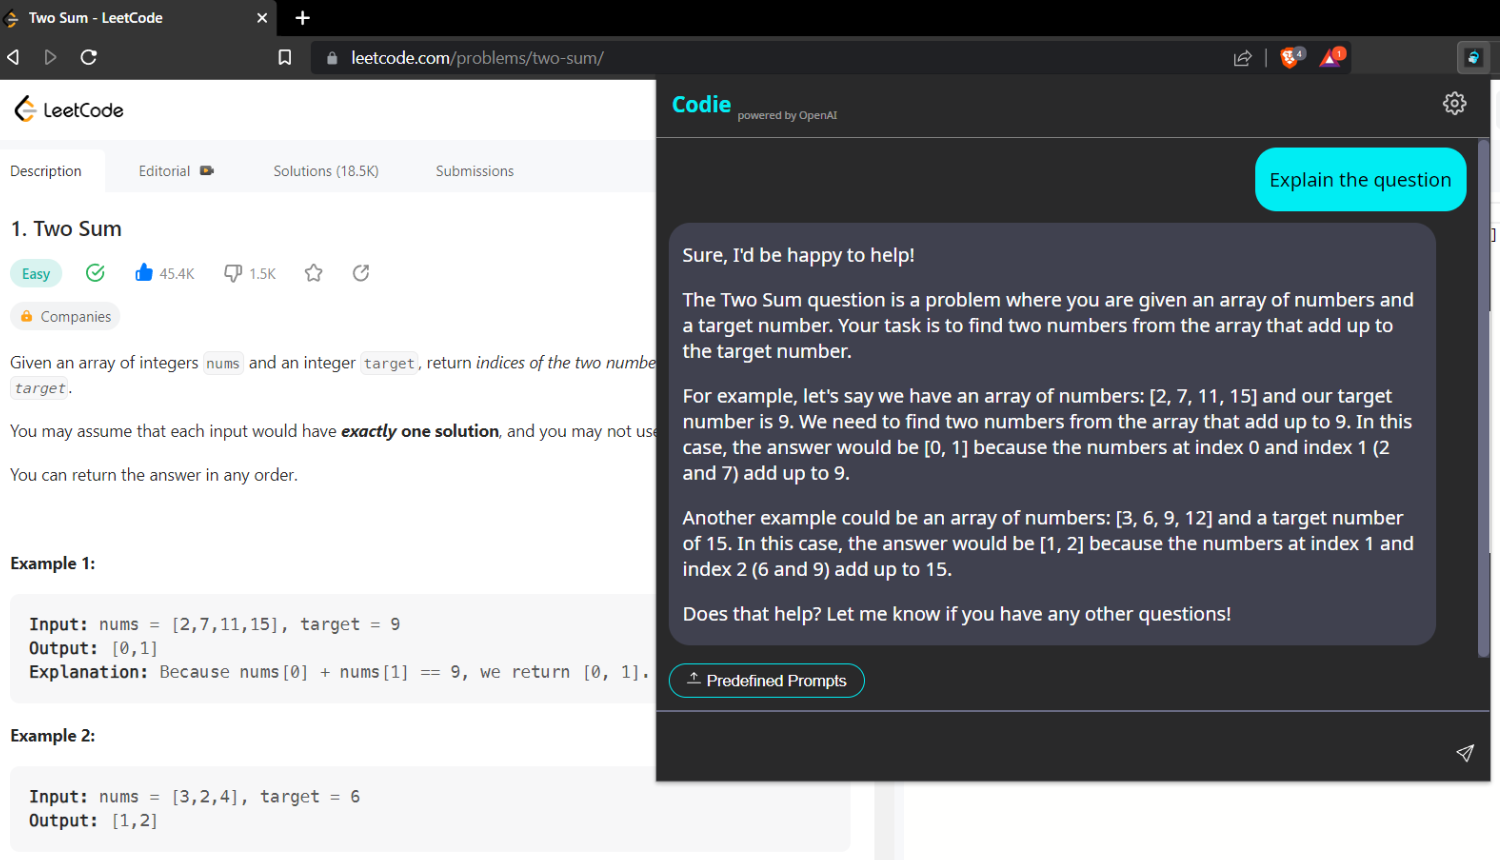Go forward in browser history
1500x860 pixels.
pyautogui.click(x=50, y=57)
